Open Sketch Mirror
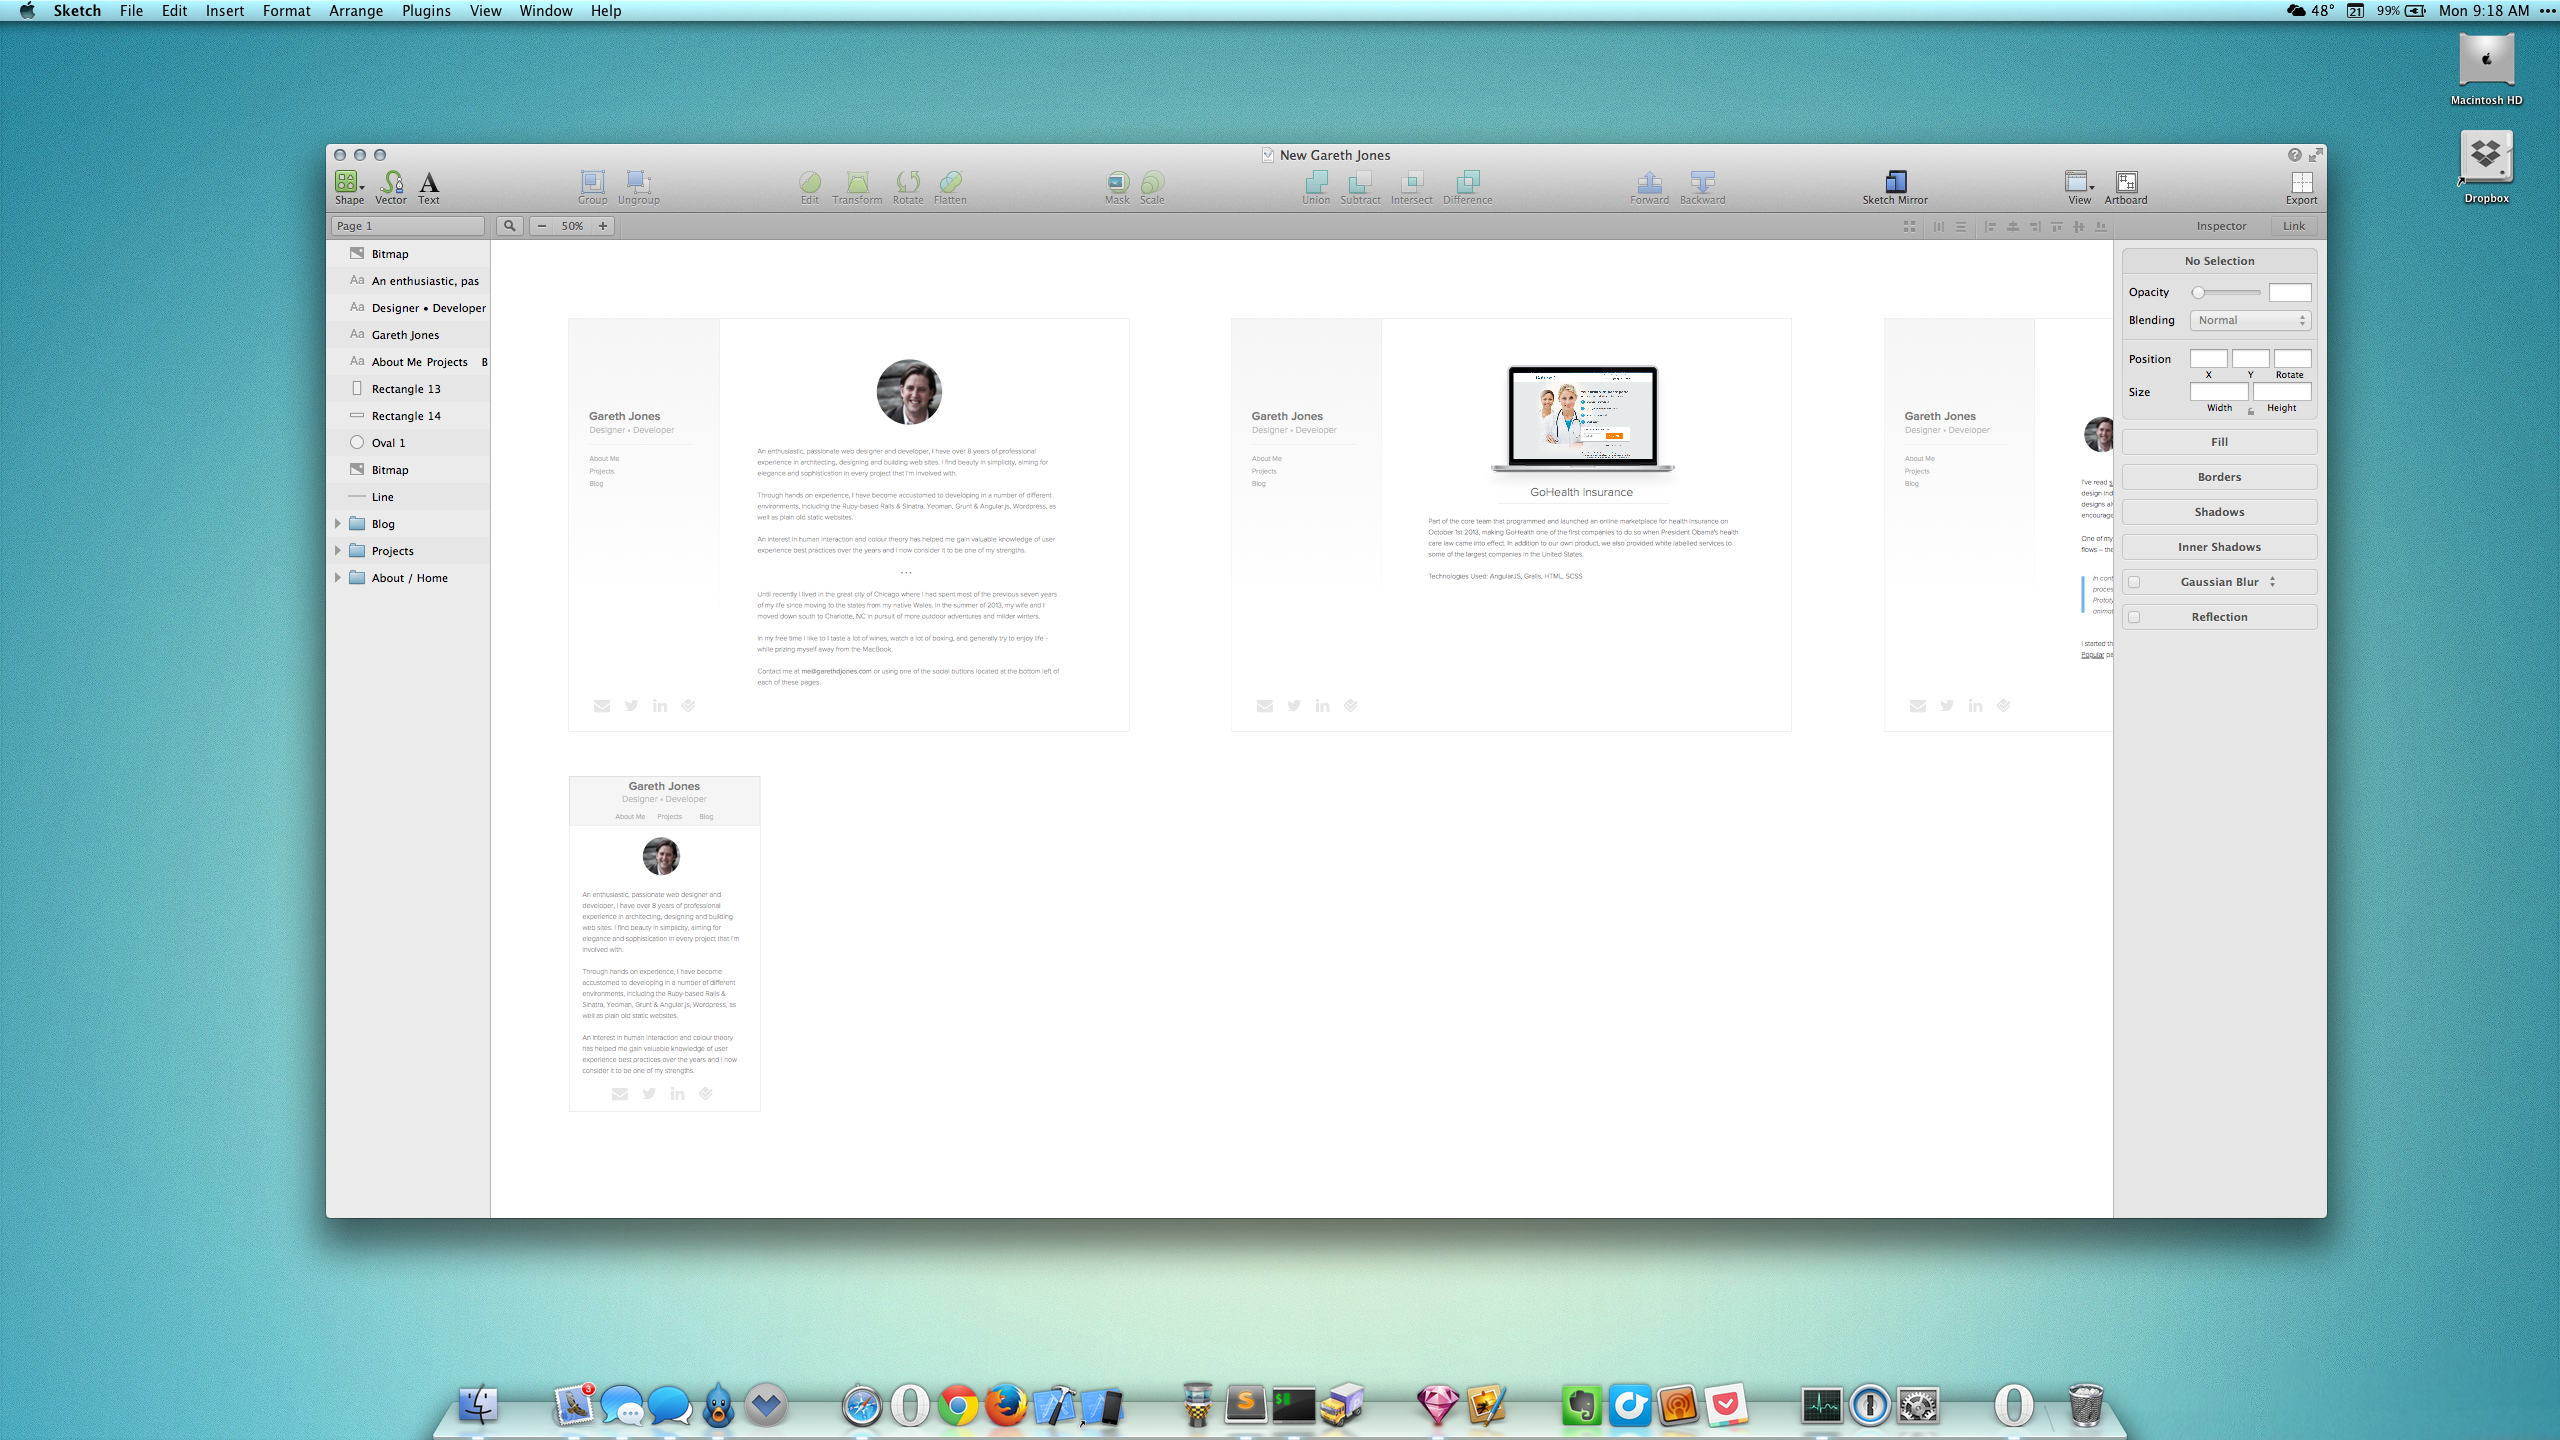The image size is (2560, 1440). [1895, 186]
